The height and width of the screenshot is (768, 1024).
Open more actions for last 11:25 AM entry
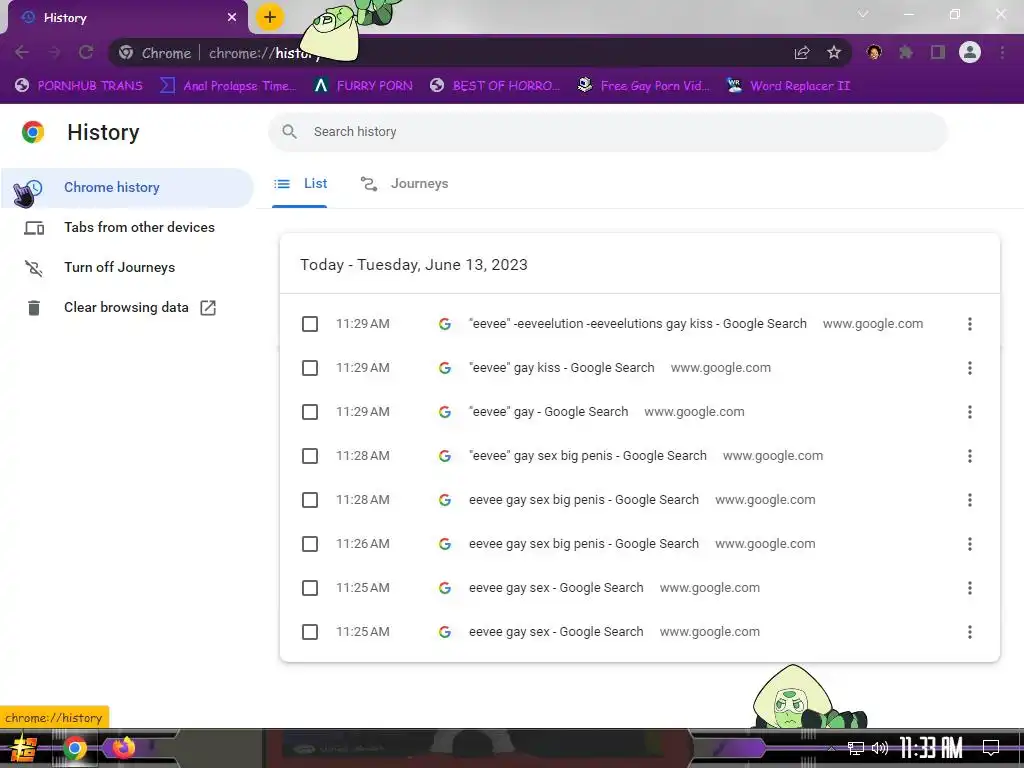[x=970, y=632]
